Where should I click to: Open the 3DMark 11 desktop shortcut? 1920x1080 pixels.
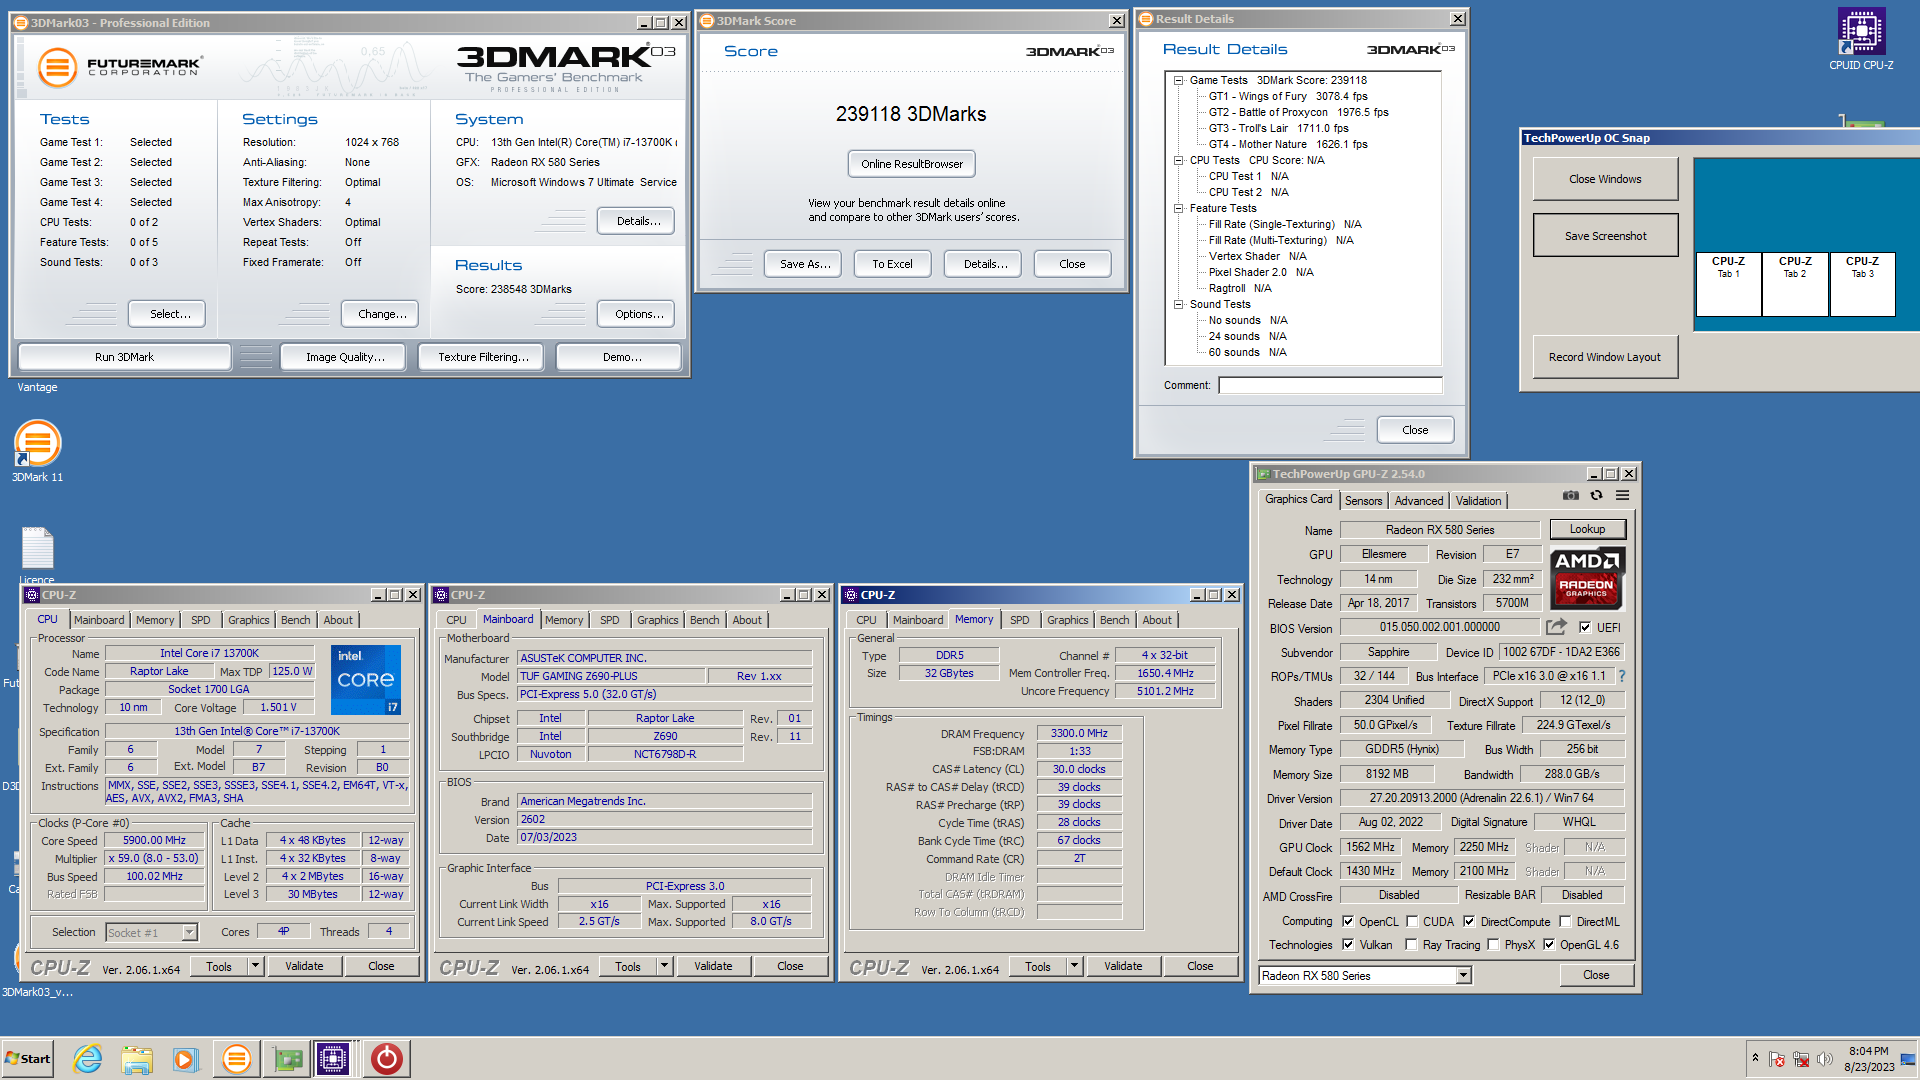click(37, 451)
